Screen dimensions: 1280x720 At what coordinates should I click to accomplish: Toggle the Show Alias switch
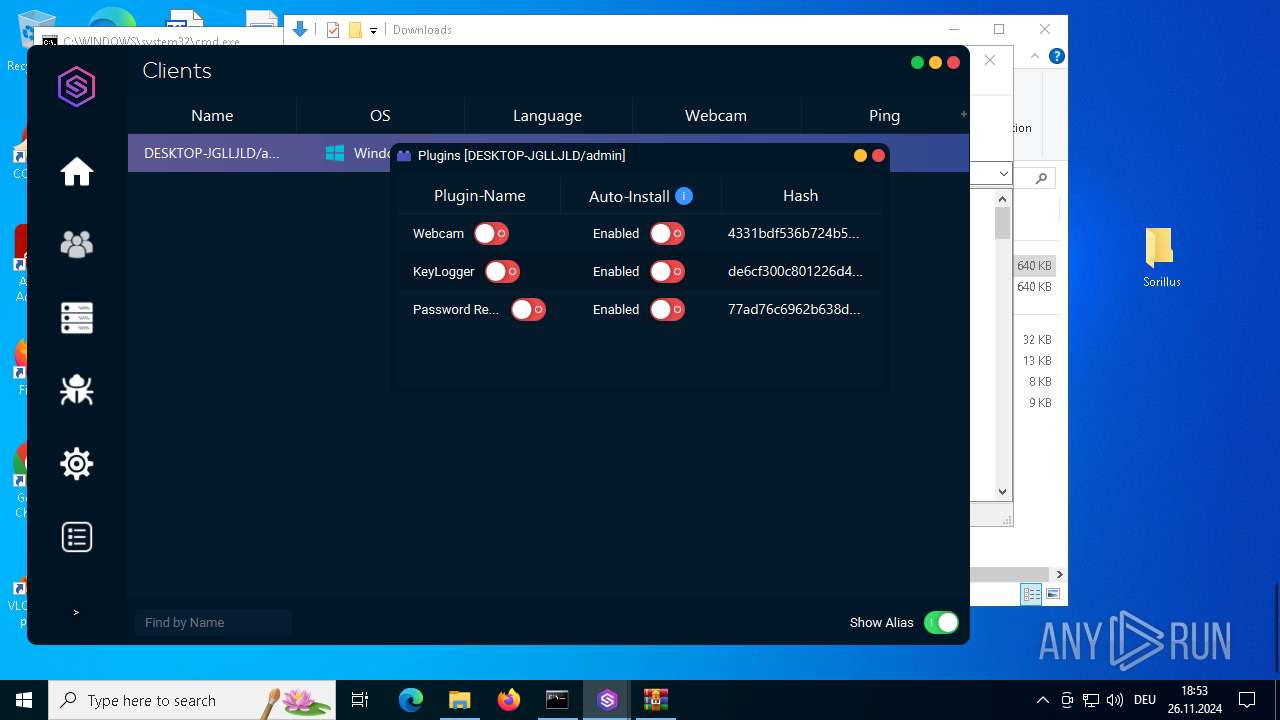coord(941,623)
